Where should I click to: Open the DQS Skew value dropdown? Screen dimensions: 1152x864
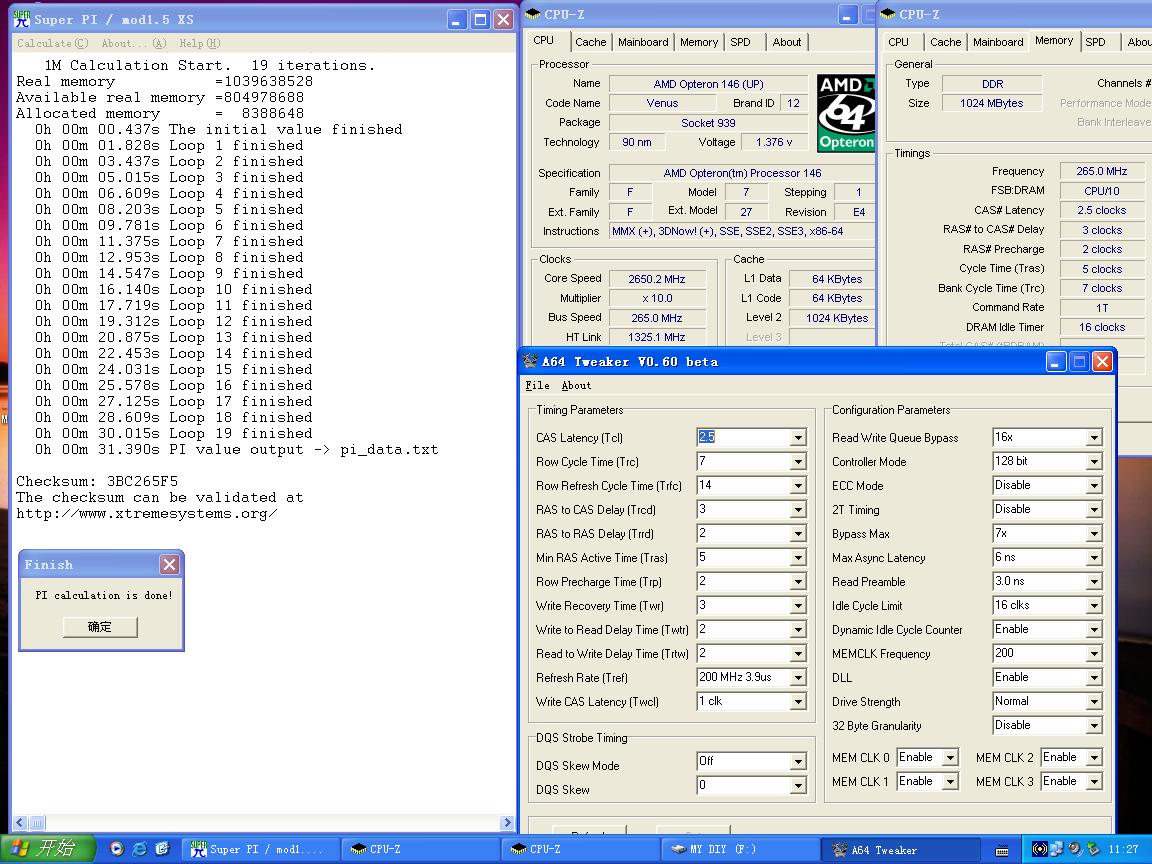(798, 786)
